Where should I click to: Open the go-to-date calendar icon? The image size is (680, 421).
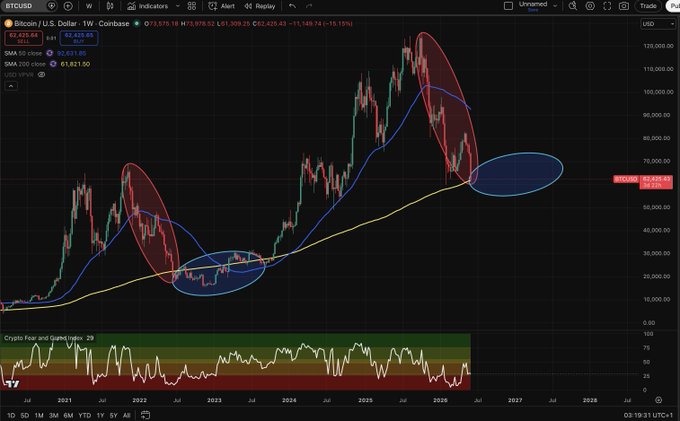point(145,415)
